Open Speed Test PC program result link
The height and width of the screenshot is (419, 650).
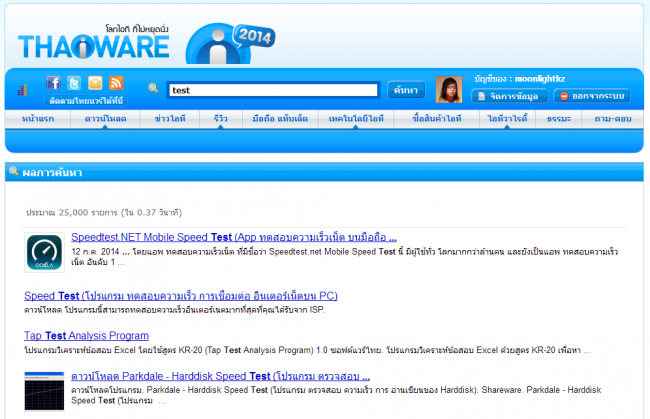(181, 296)
